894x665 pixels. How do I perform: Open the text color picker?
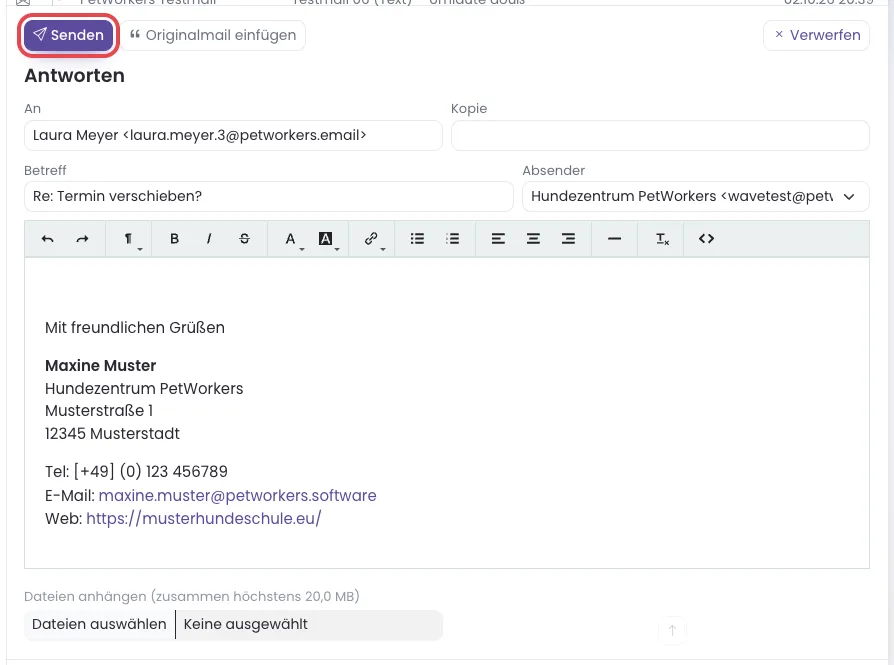[291, 239]
